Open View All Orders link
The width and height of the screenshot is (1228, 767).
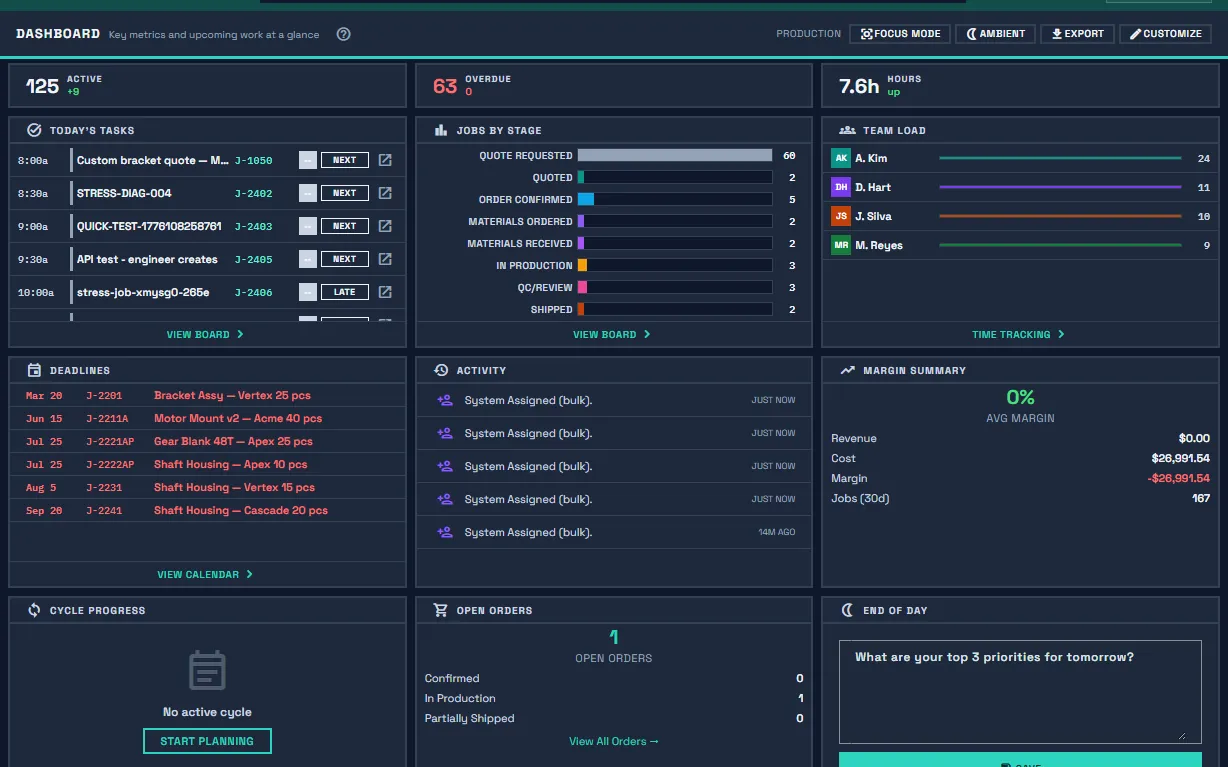pyautogui.click(x=614, y=741)
